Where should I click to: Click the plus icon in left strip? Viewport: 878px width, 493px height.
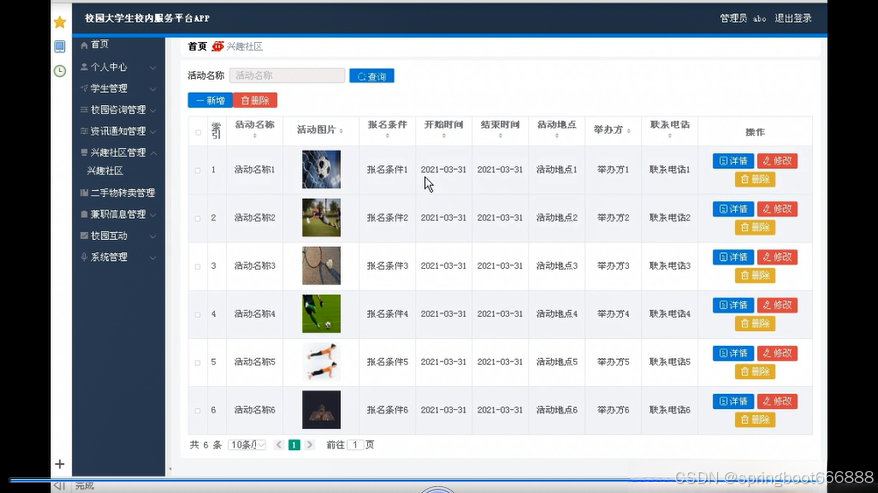[60, 464]
